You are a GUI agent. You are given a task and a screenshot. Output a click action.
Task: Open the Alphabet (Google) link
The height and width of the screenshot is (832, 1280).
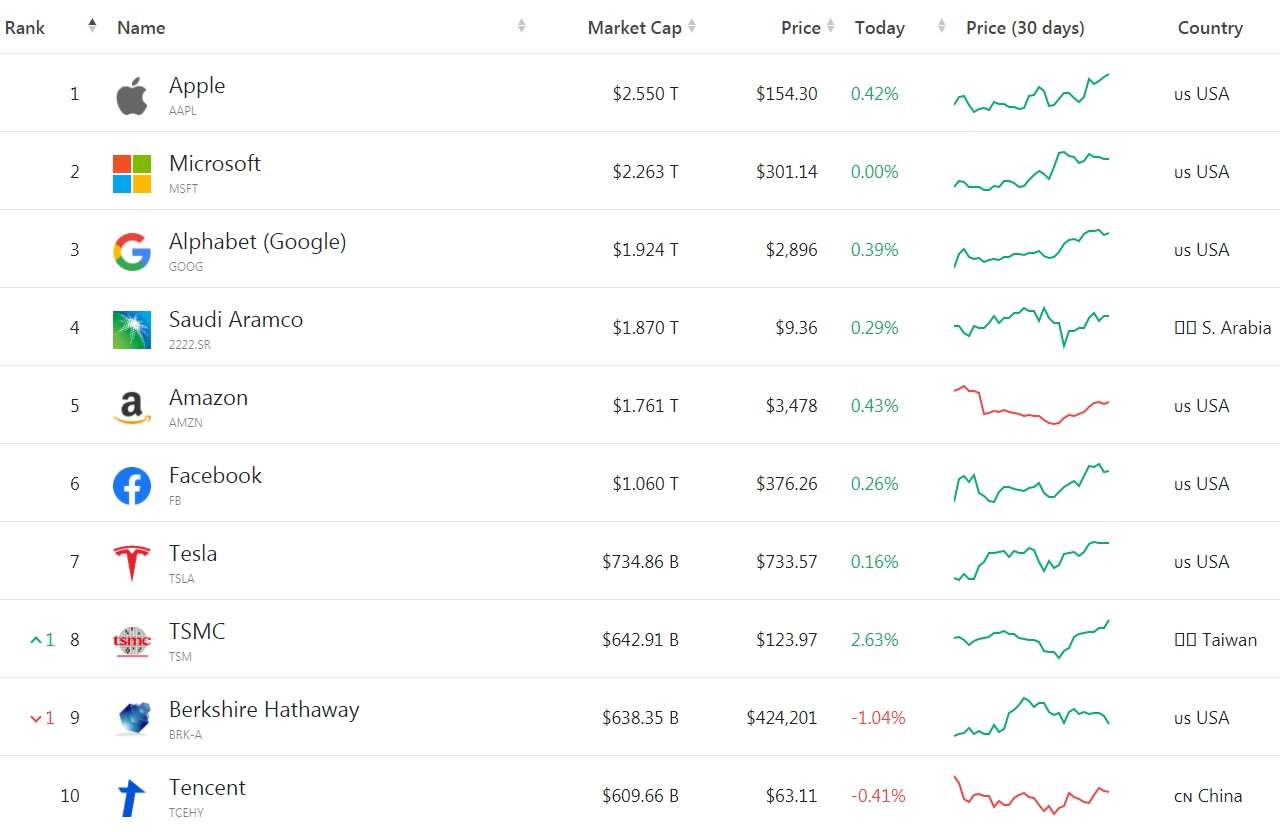pos(258,242)
